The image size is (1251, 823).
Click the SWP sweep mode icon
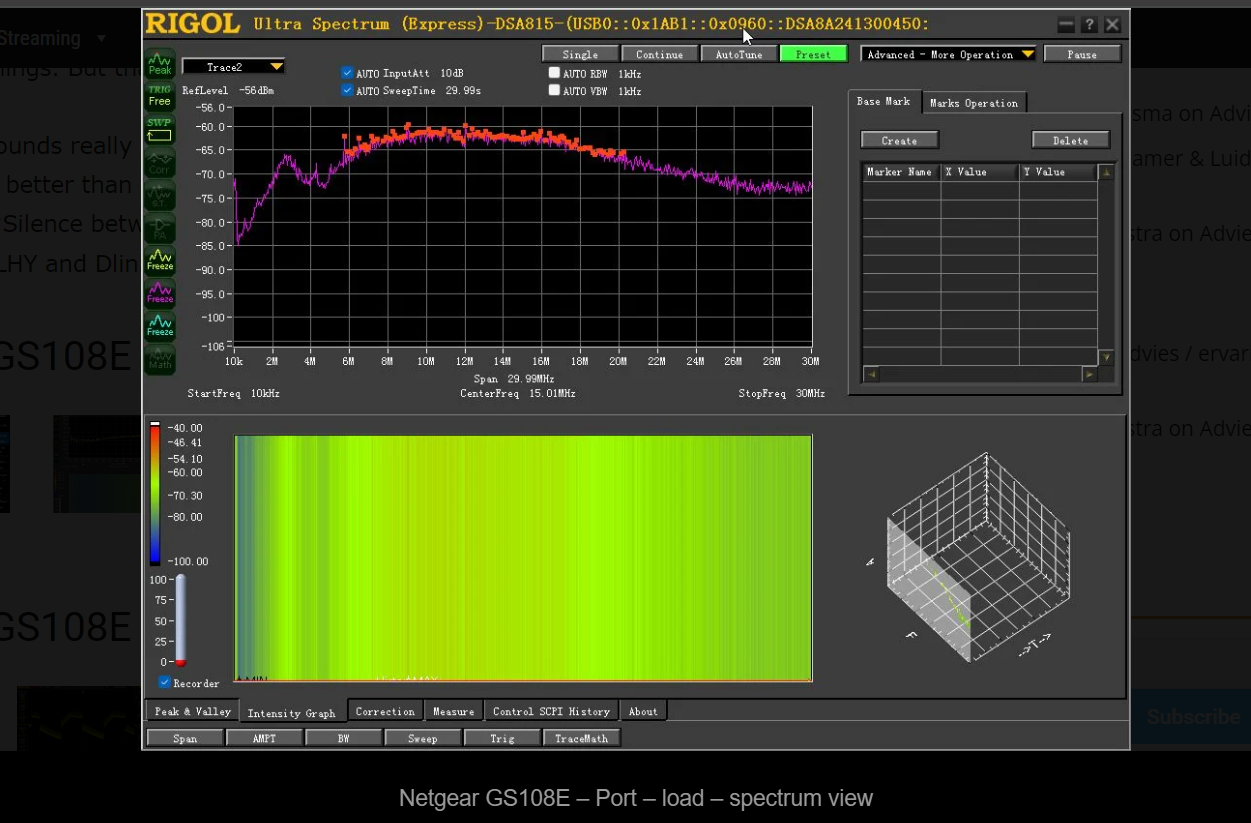point(160,130)
